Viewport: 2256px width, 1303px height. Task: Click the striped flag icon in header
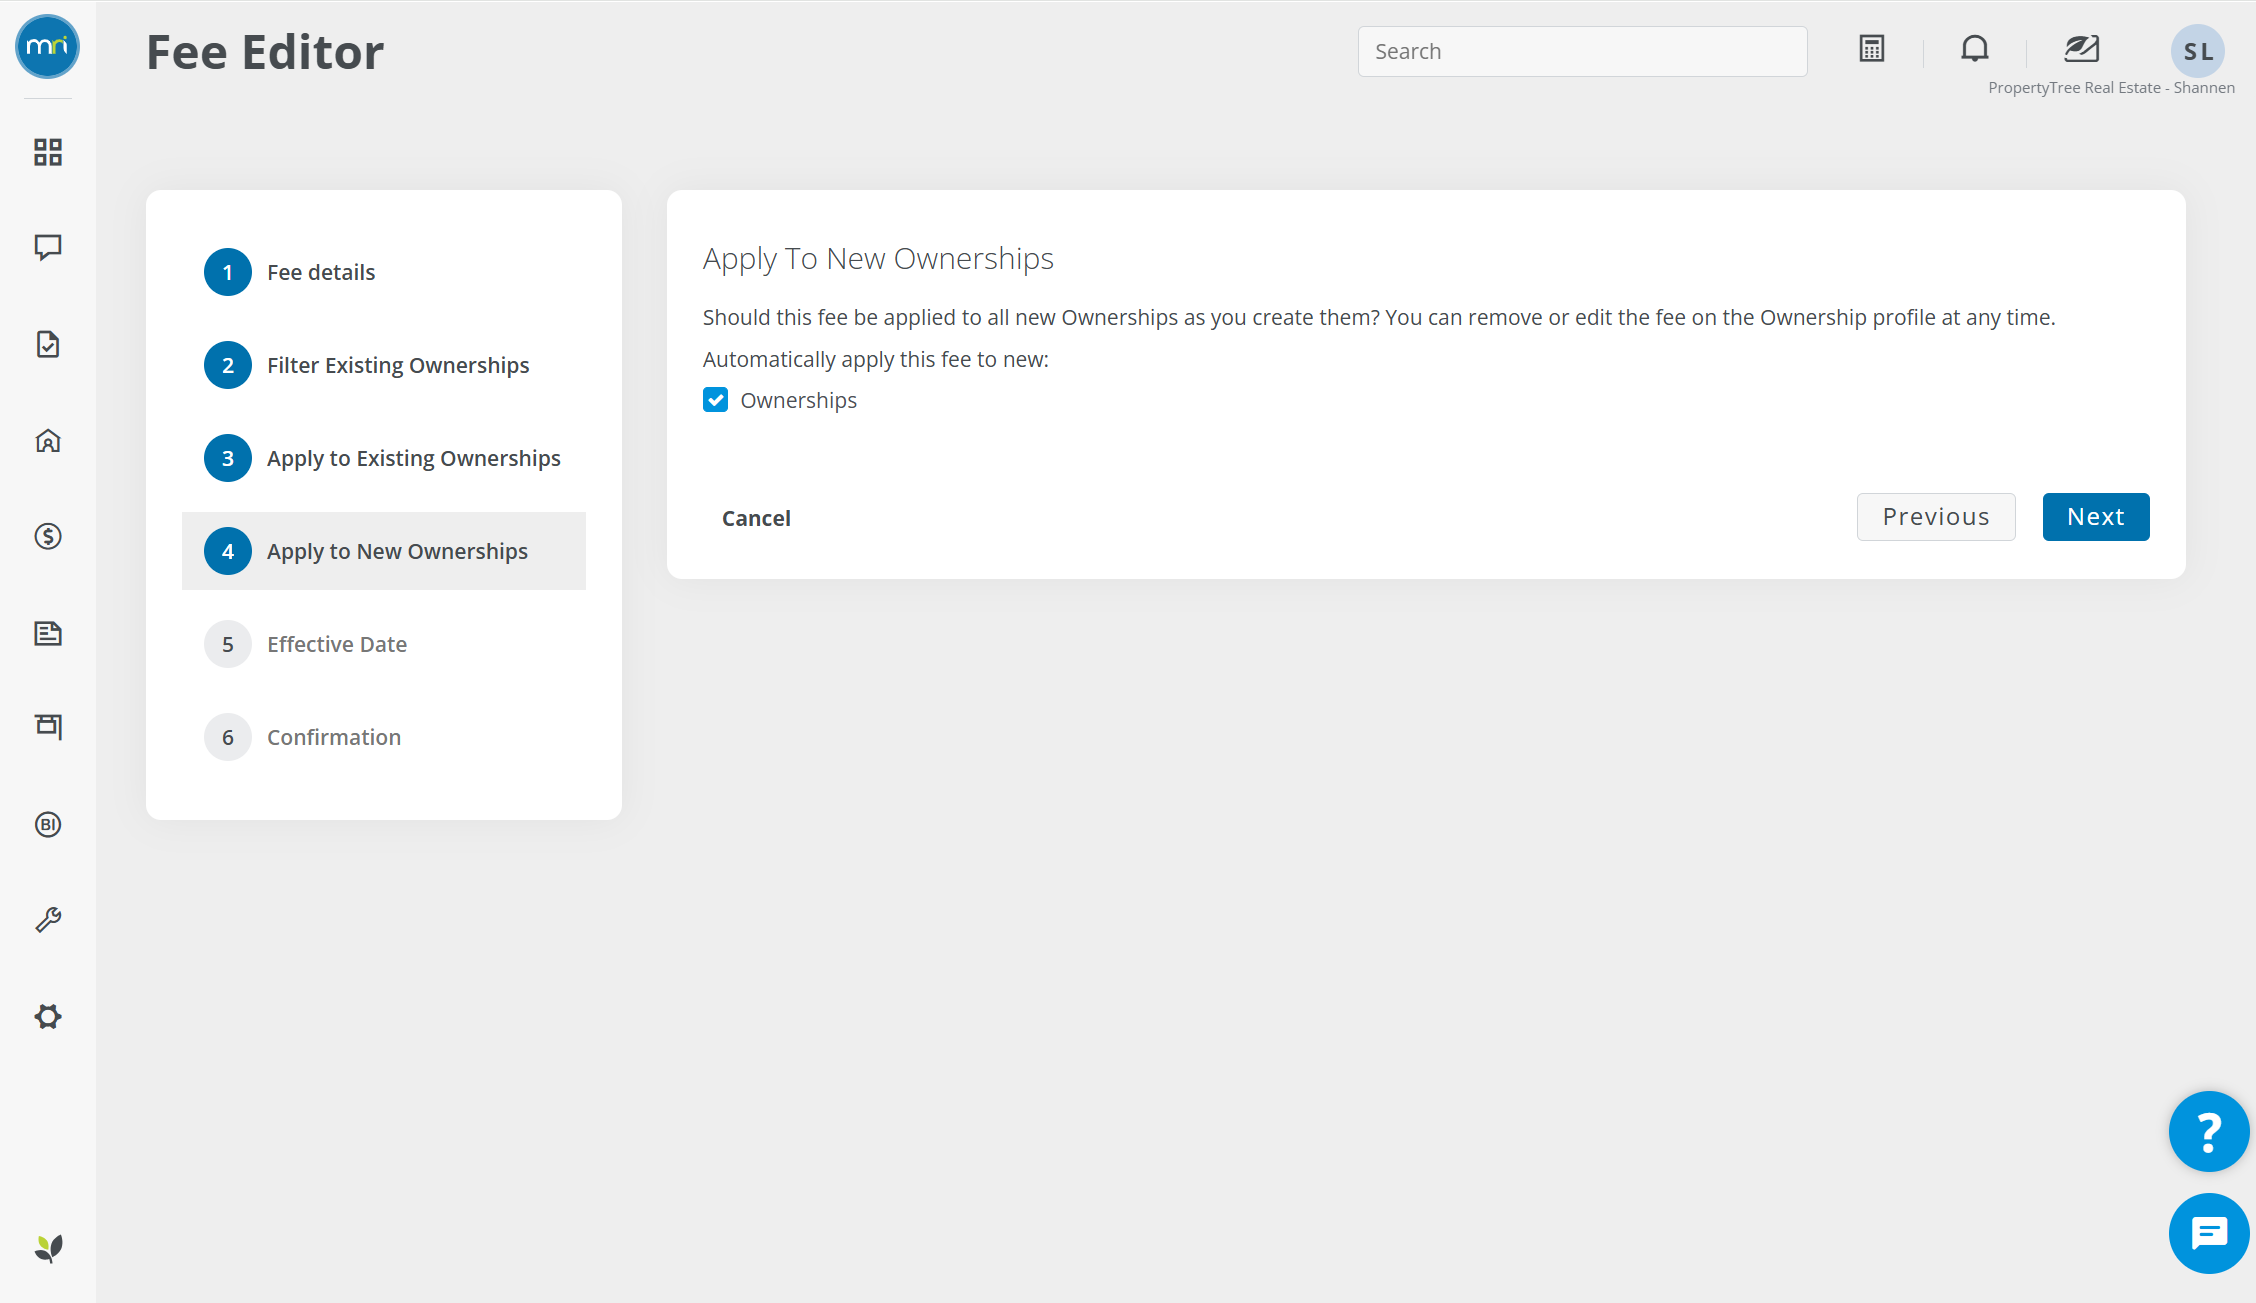click(2082, 49)
